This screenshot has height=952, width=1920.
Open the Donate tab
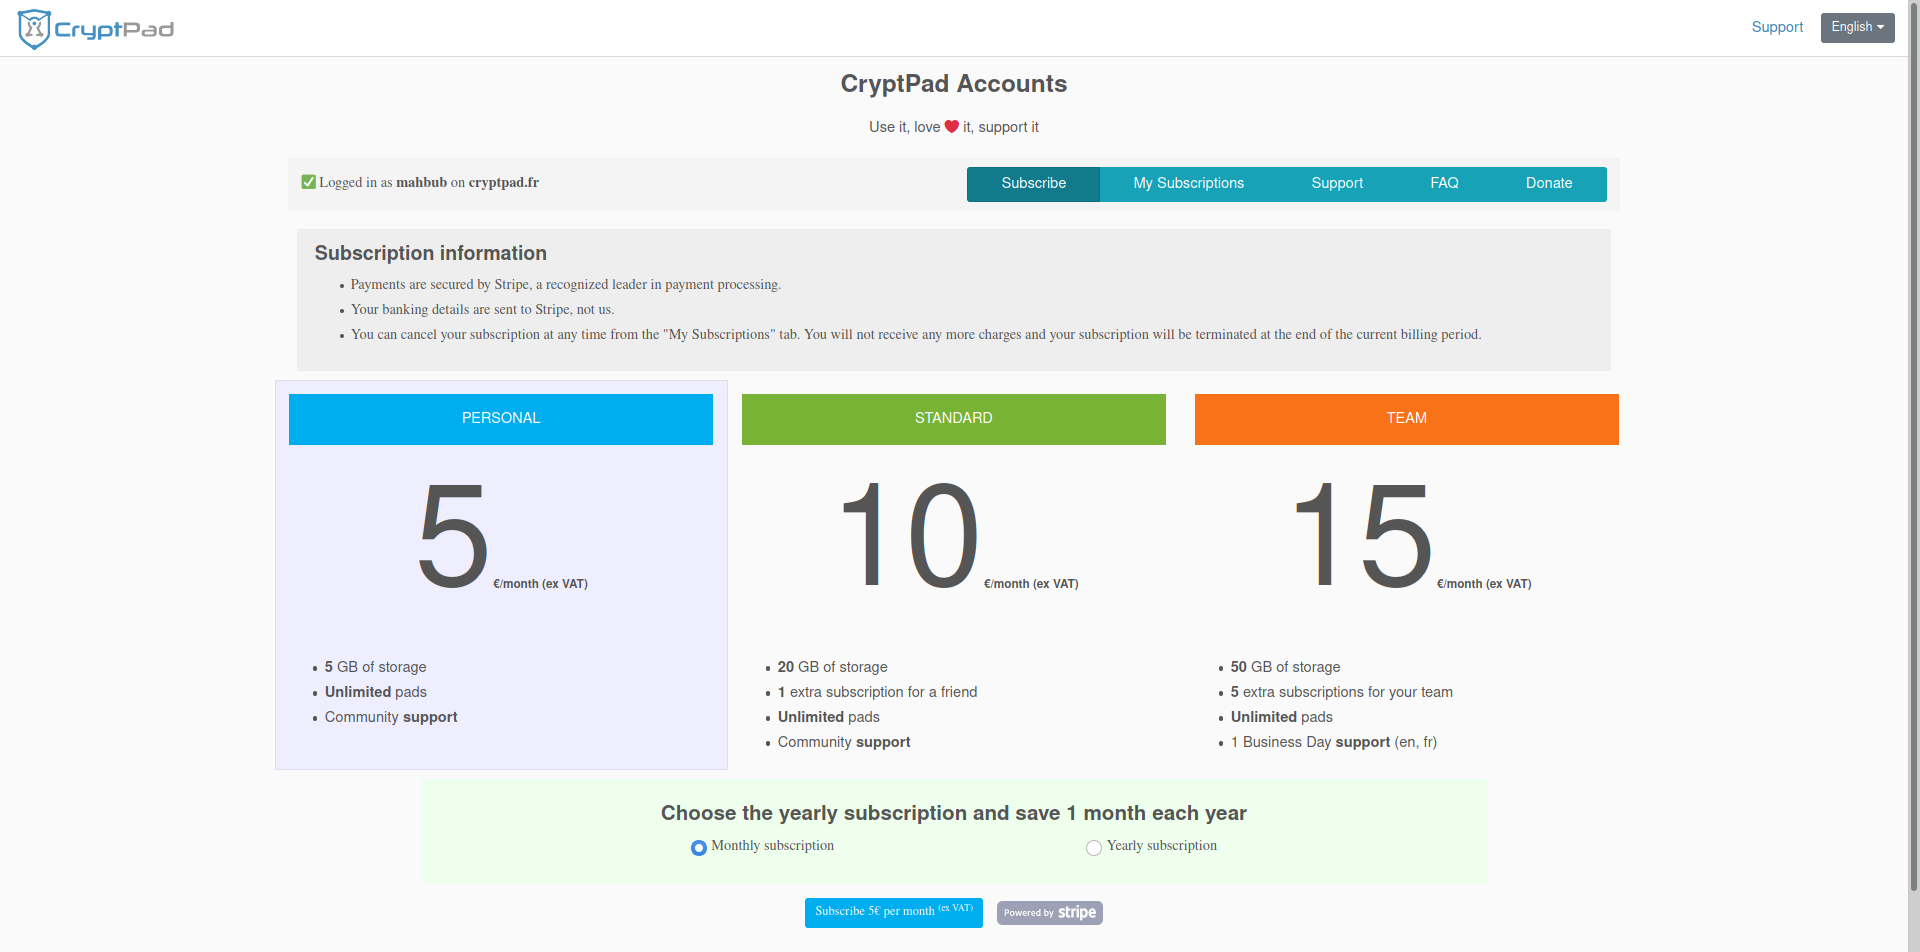point(1549,184)
